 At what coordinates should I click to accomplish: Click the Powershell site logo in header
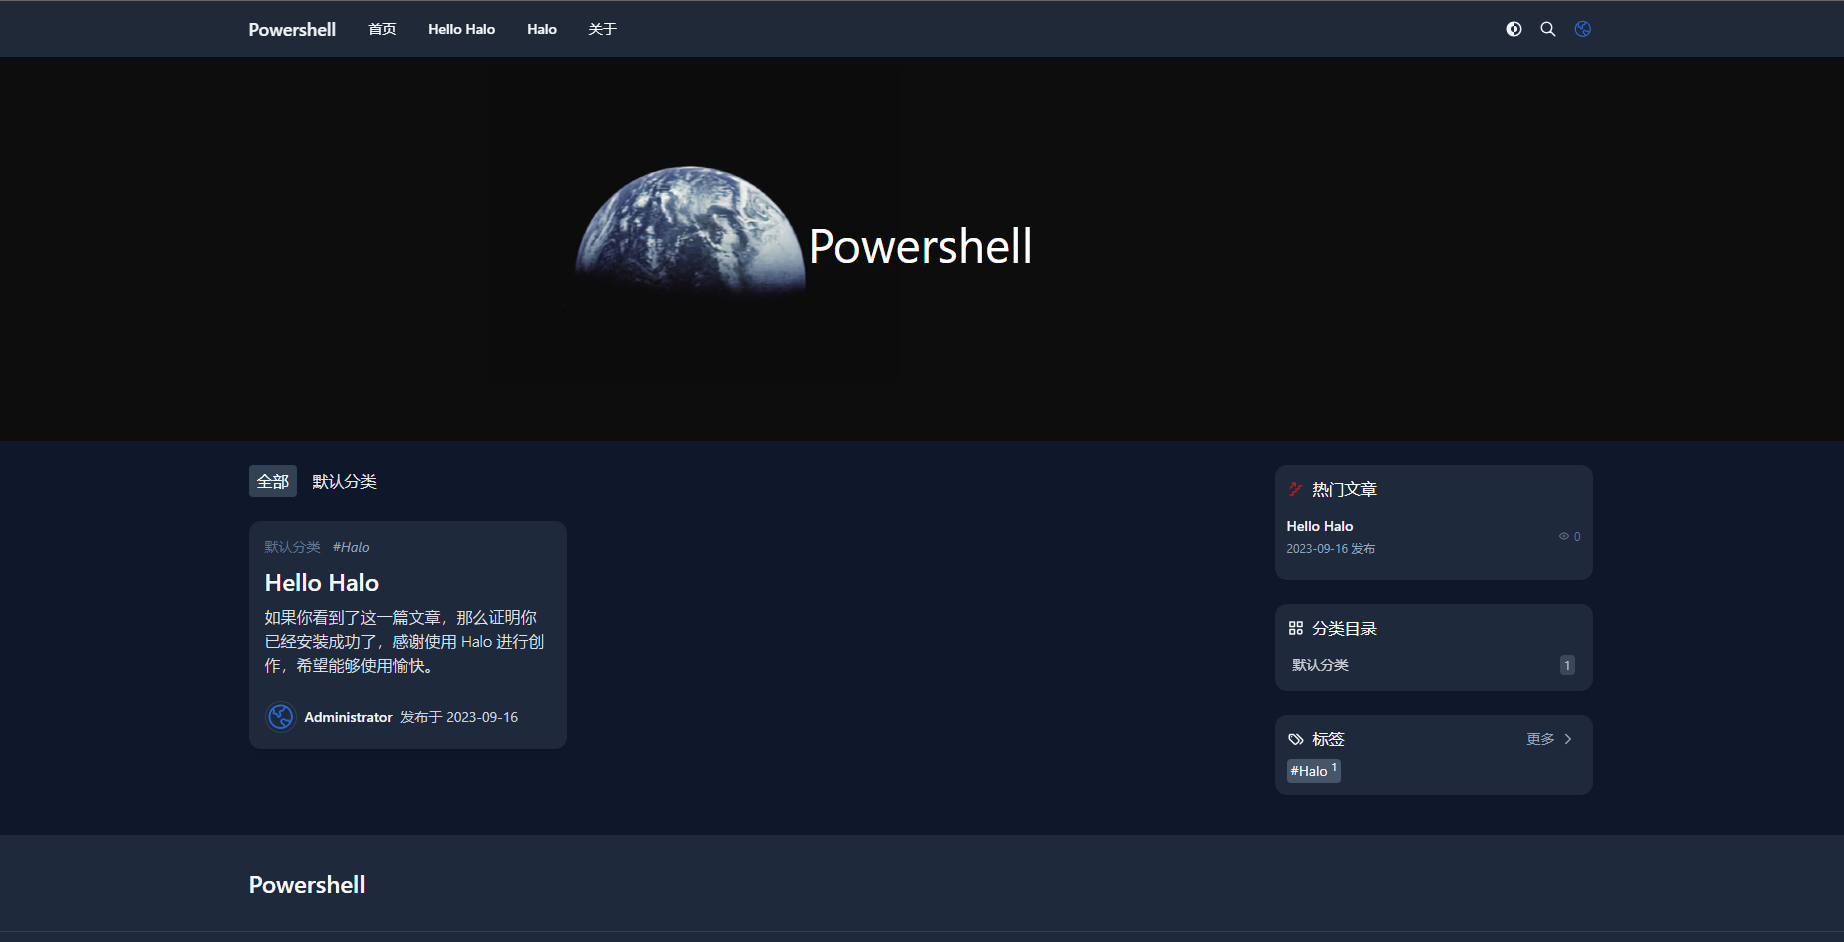pos(292,29)
